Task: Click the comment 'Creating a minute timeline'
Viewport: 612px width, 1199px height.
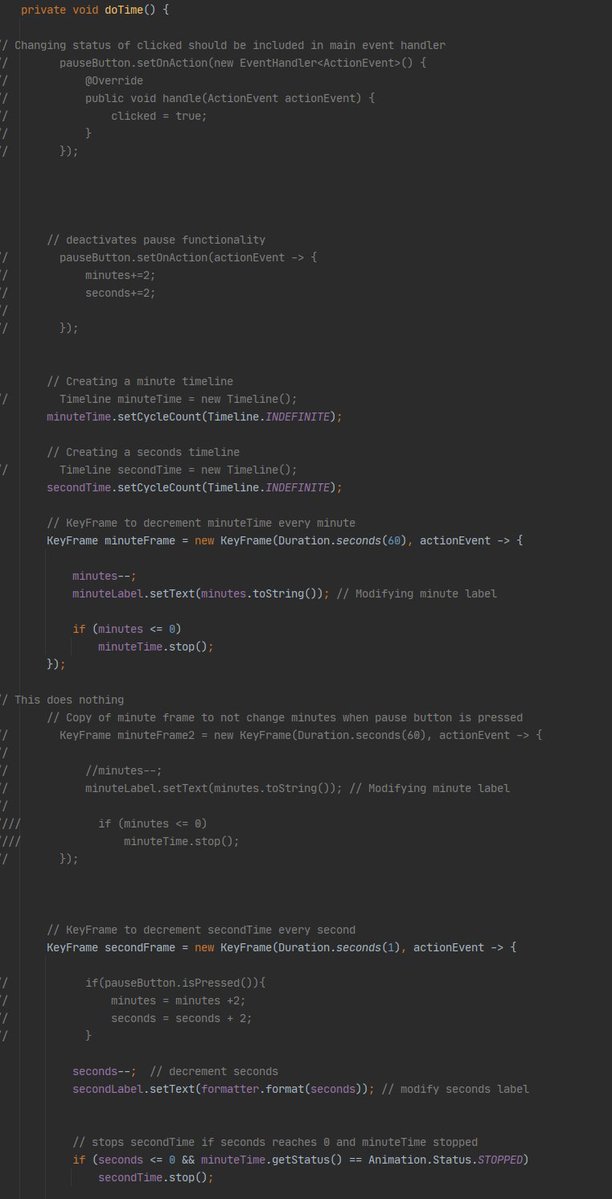Action: click(x=140, y=381)
